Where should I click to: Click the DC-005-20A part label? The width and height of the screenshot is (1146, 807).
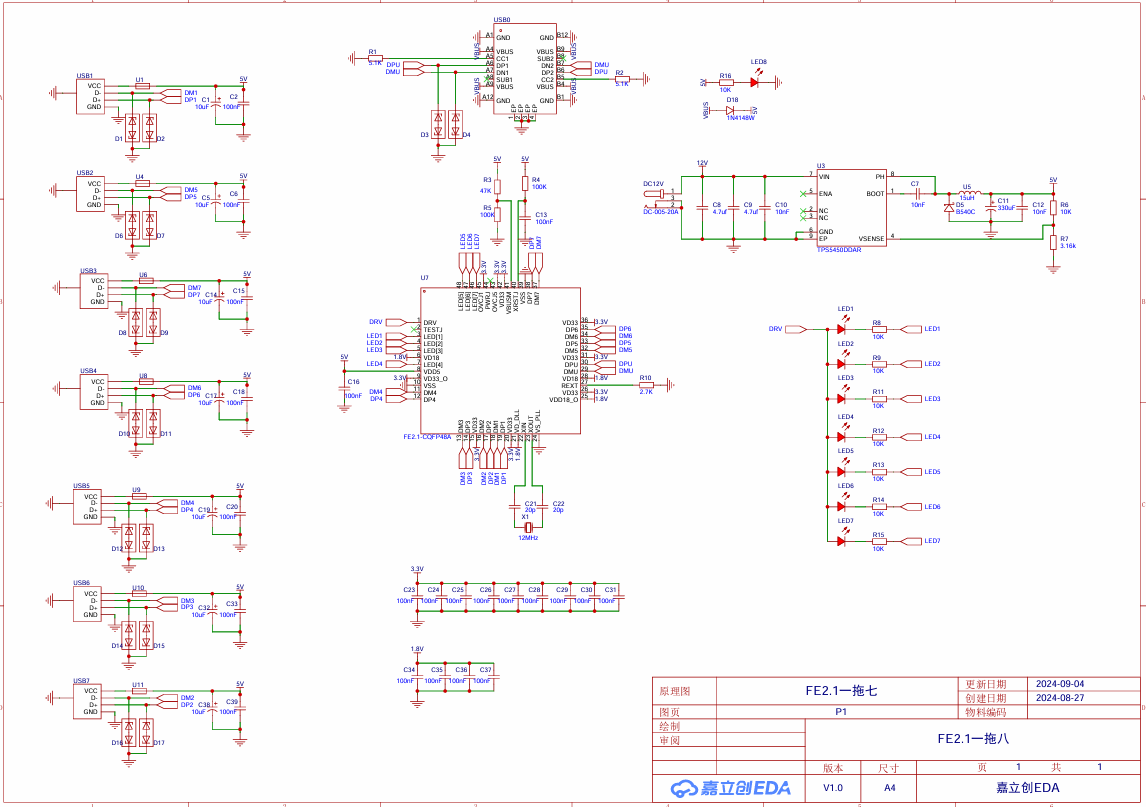click(661, 212)
